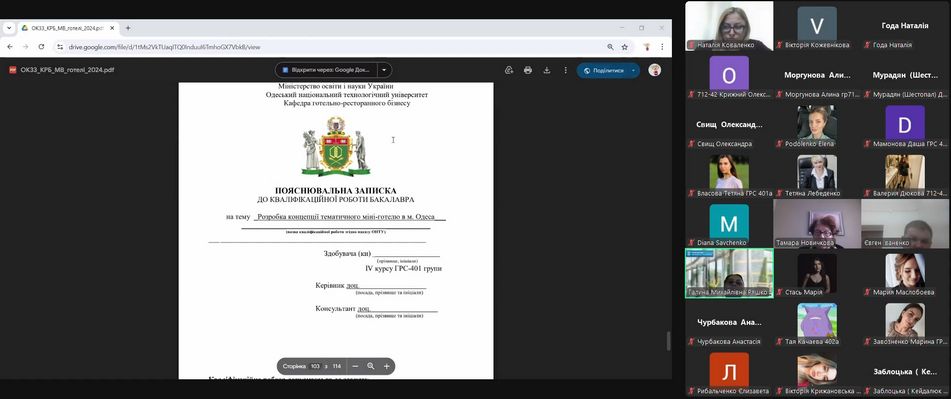951x399 pixels.
Task: Select Вікторія Кожевнікова's participant tile
Action: [x=817, y=25]
